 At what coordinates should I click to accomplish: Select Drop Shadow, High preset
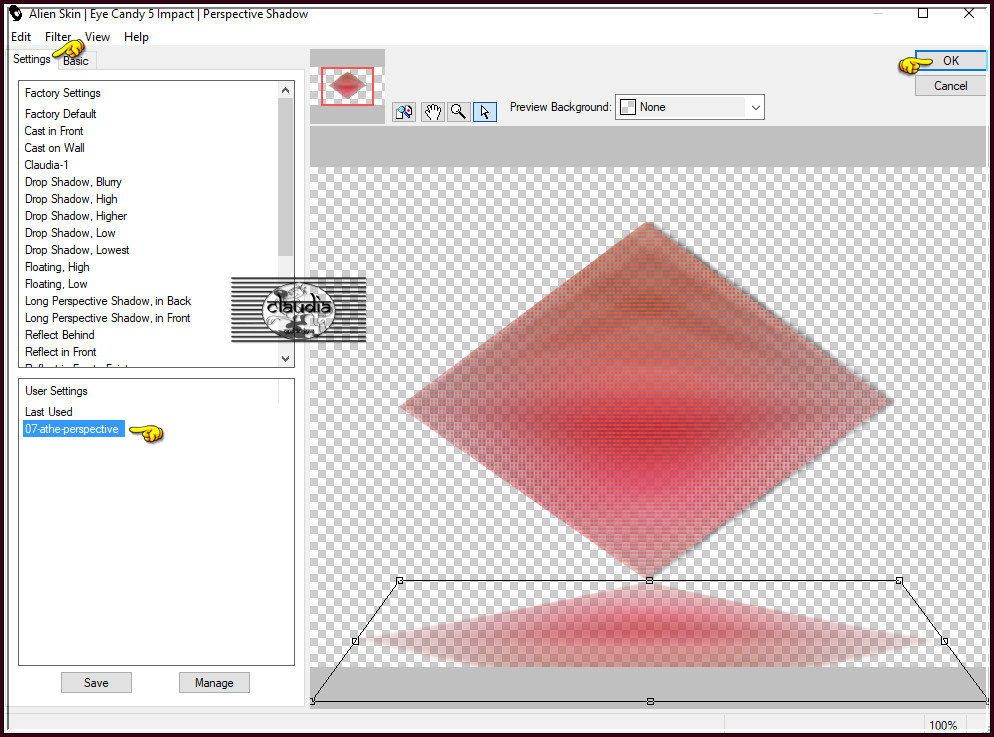pos(71,199)
